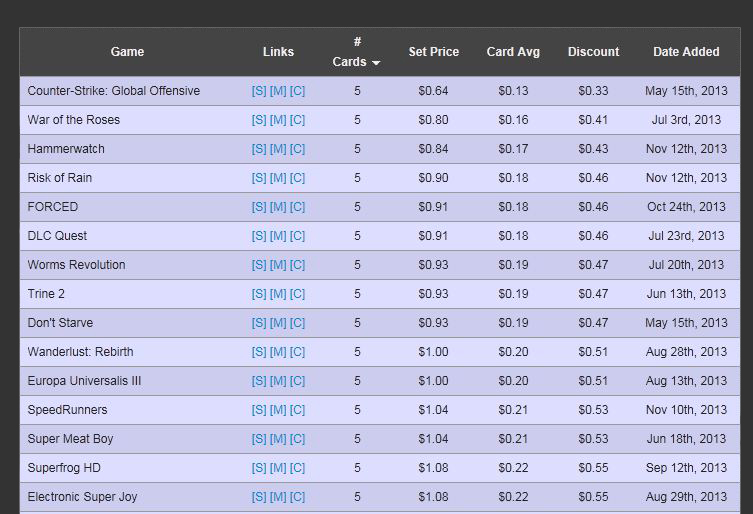Click the $0.64 set price value
753x514 pixels.
click(433, 91)
